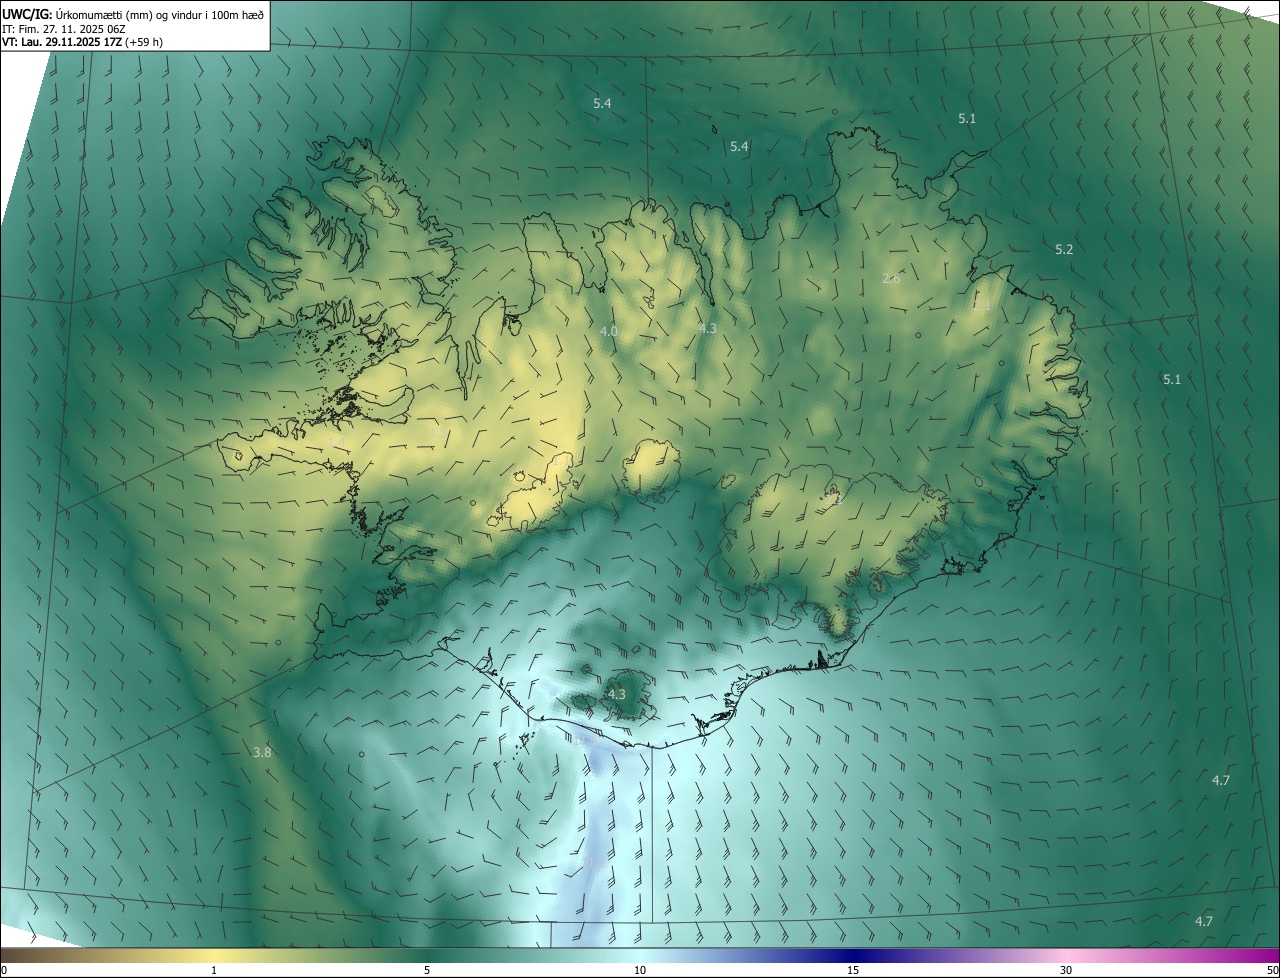
Task: Click the 0 tick on the colour scale
Action: (x=4, y=970)
